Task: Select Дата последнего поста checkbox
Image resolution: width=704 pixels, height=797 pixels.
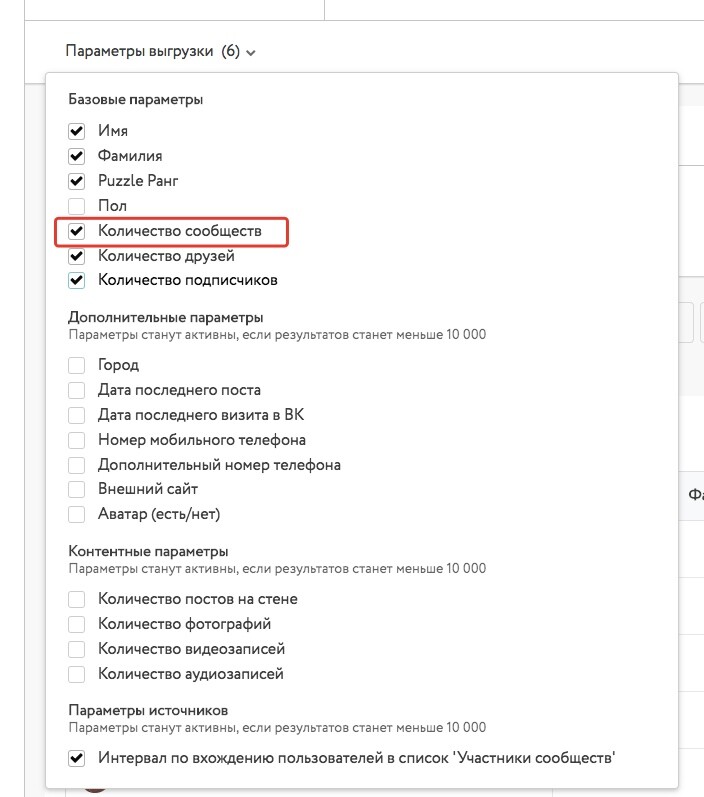Action: [77, 390]
